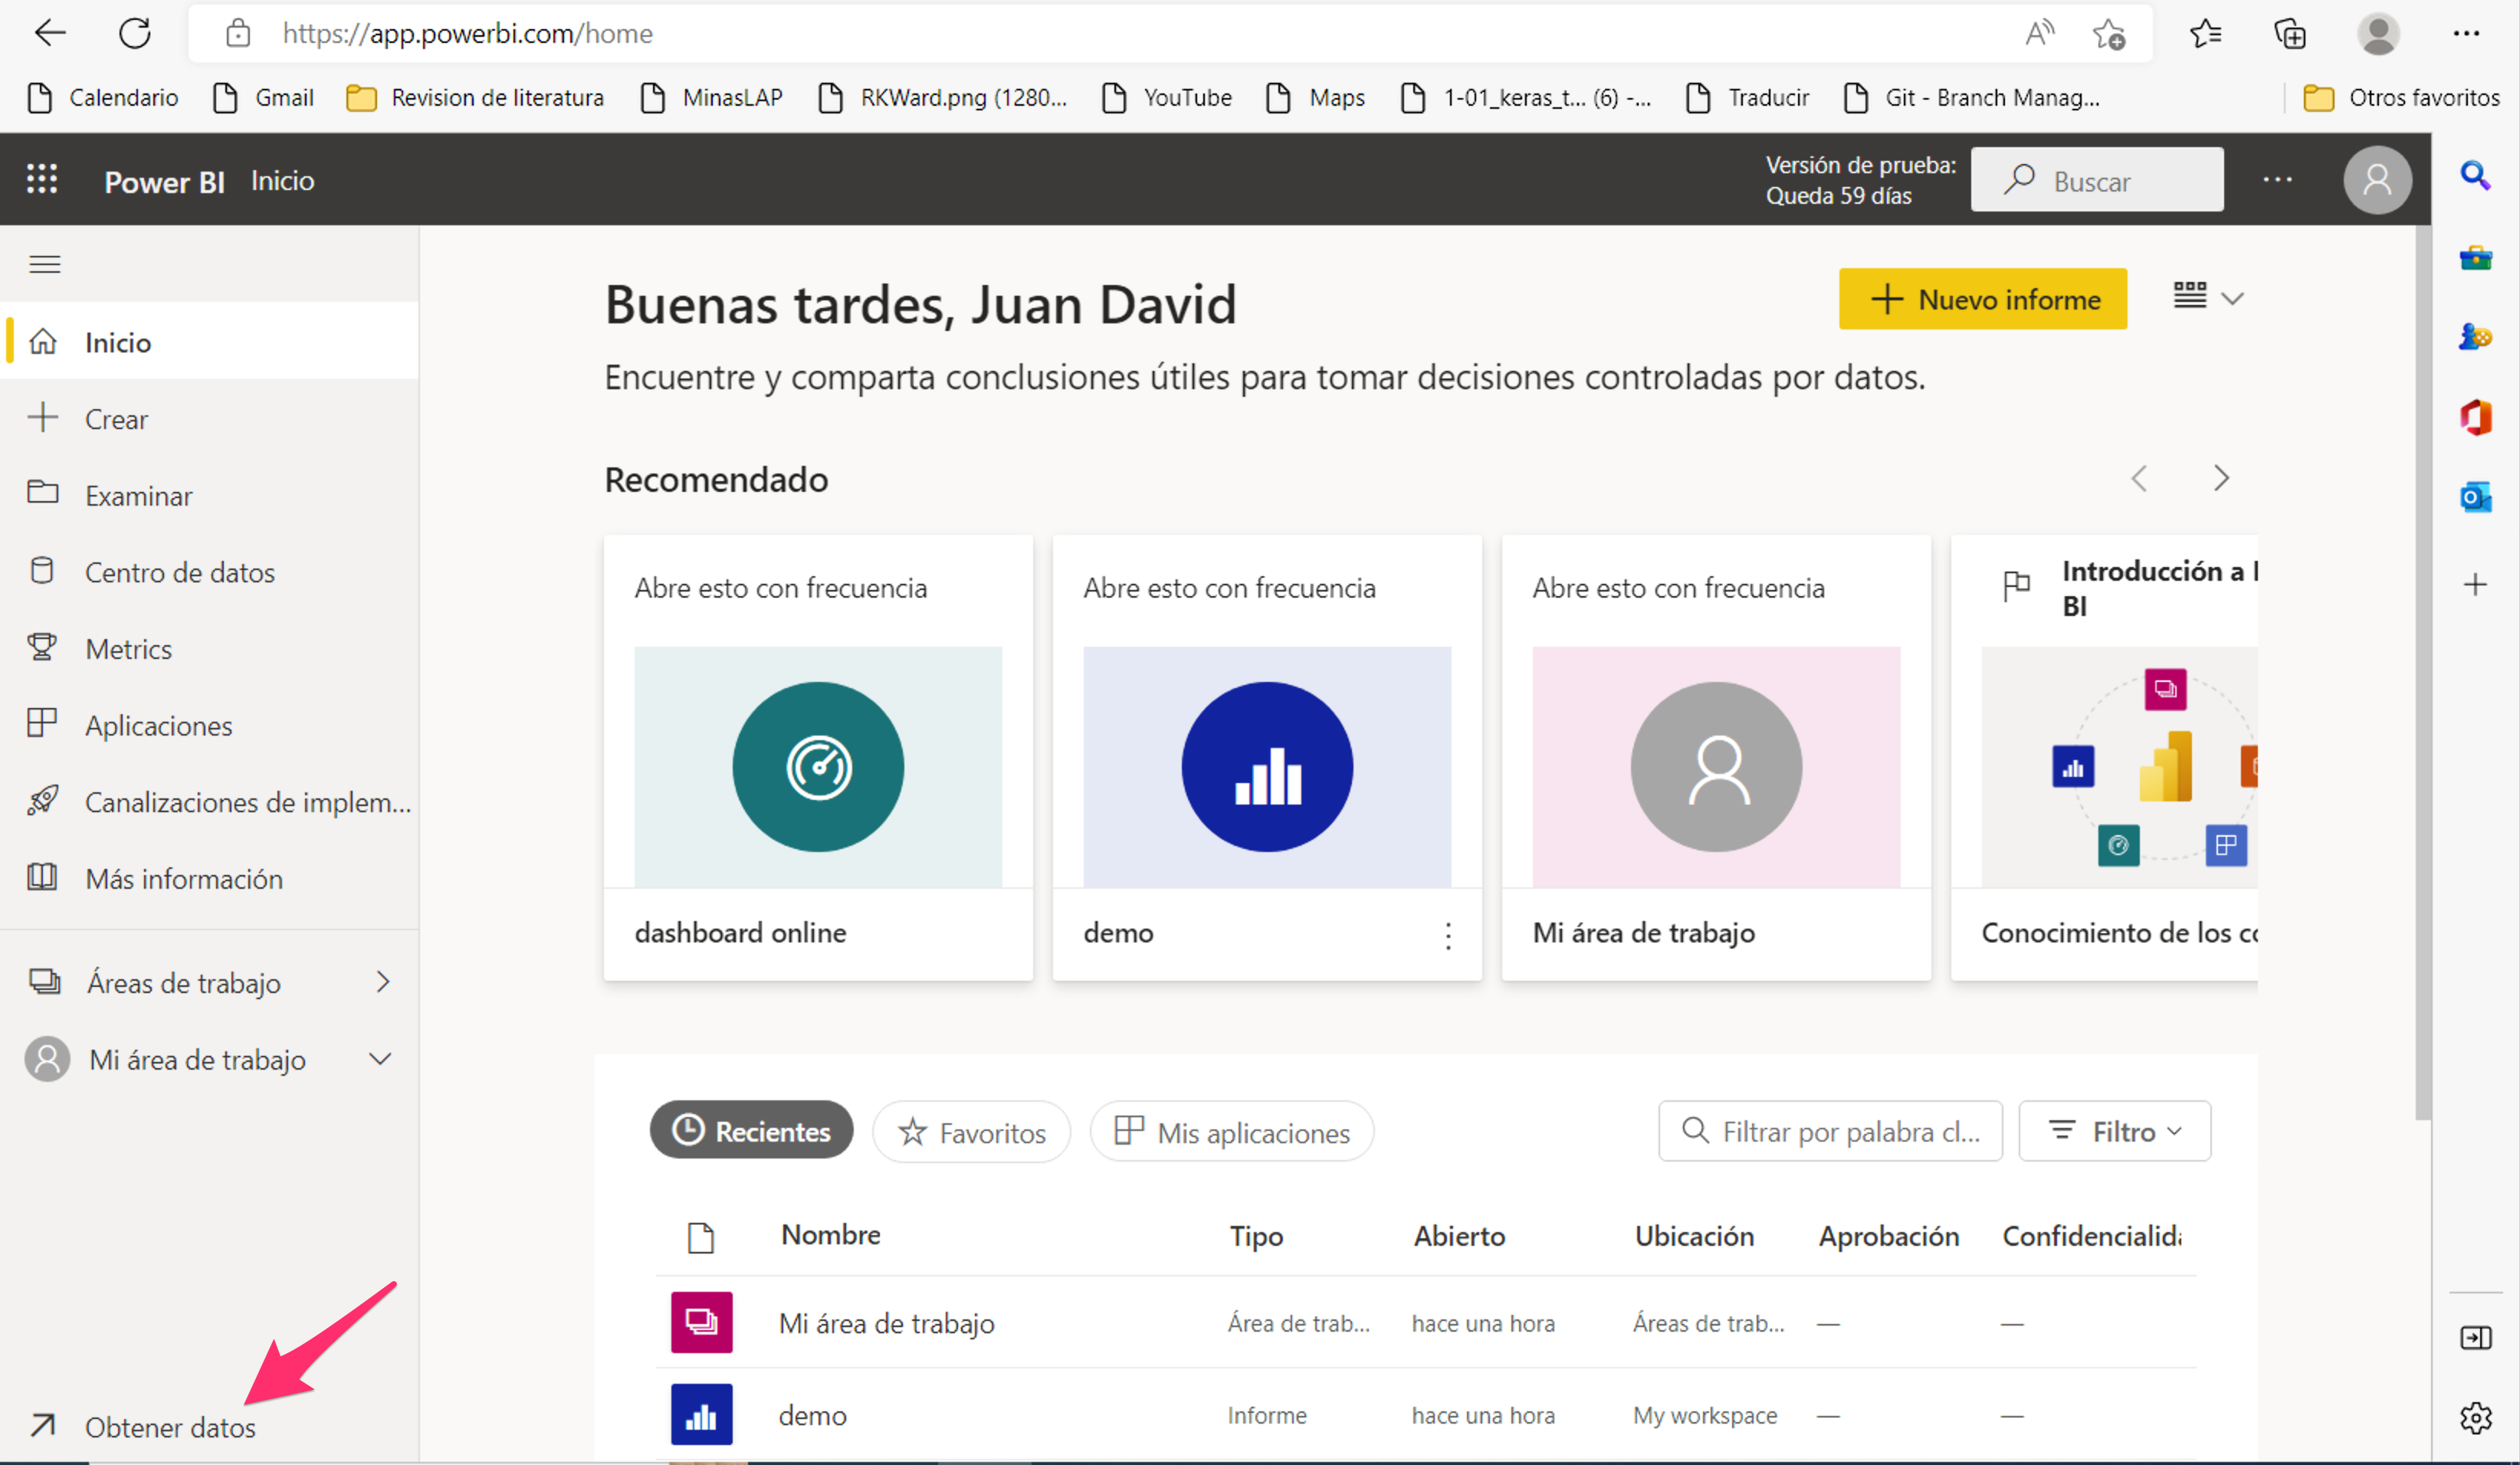Open Metrics in the sidebar
The height and width of the screenshot is (1465, 2520).
(210, 648)
